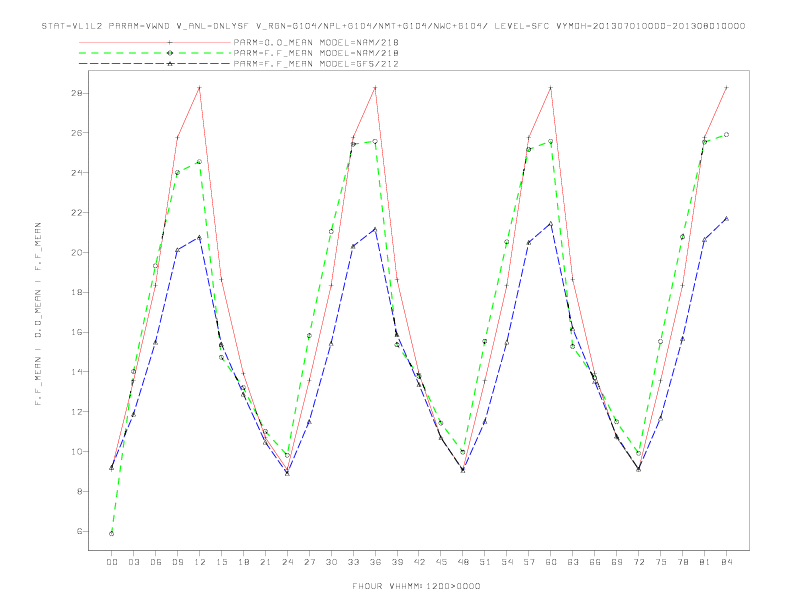Click x-axis tick label 66
The height and width of the screenshot is (612, 792).
coord(595,562)
